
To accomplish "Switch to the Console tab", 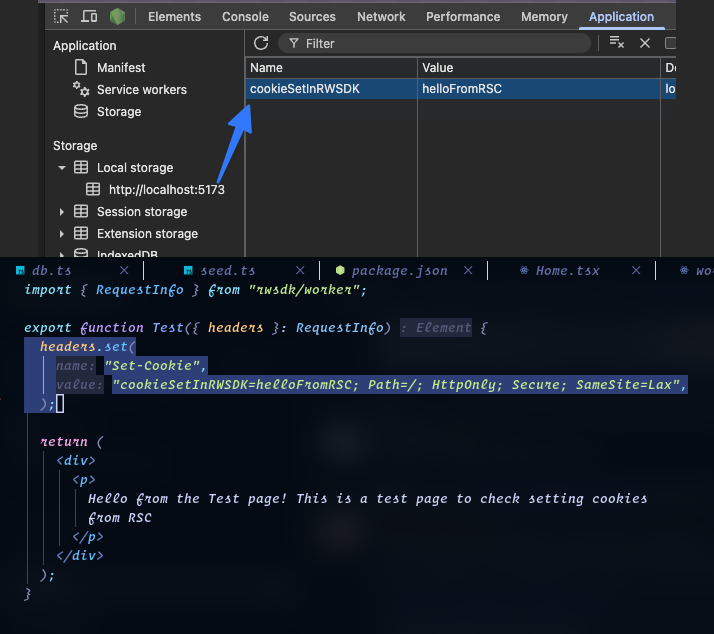I will click(245, 17).
